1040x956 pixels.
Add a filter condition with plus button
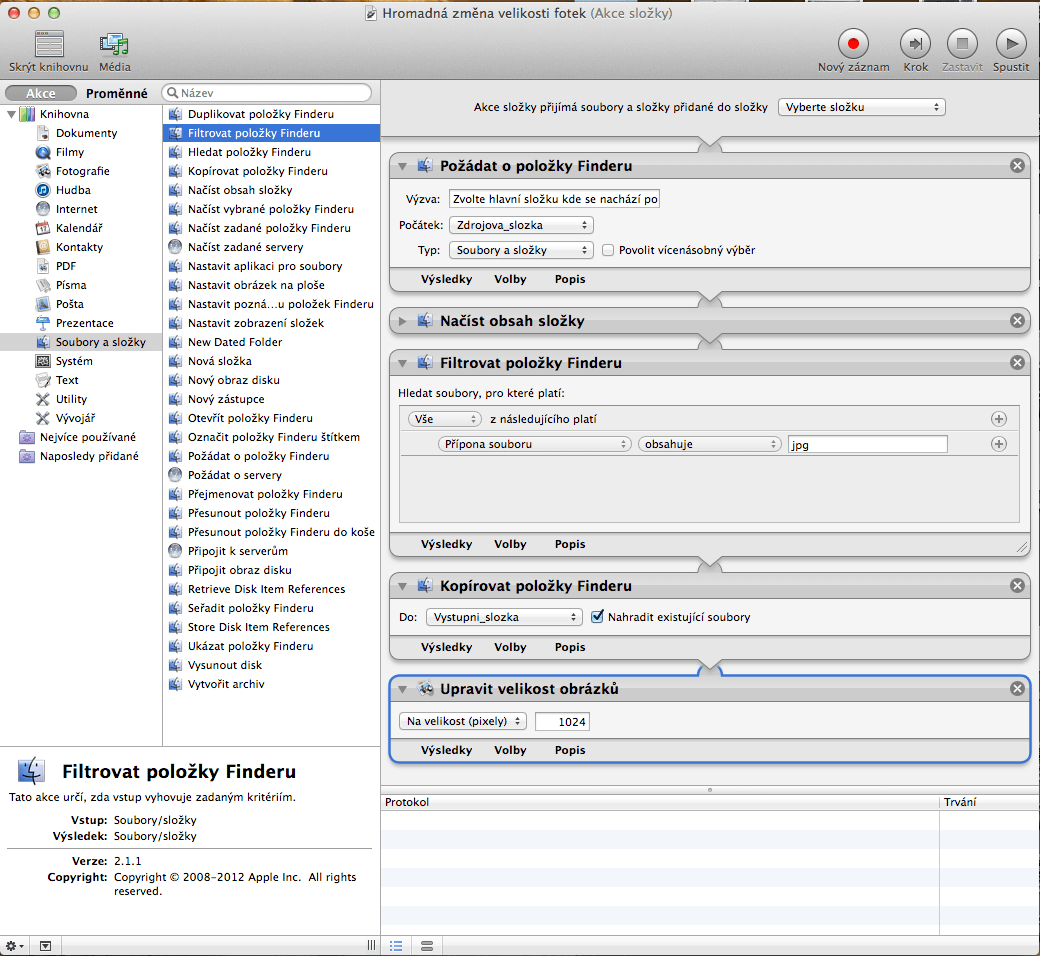tap(998, 444)
